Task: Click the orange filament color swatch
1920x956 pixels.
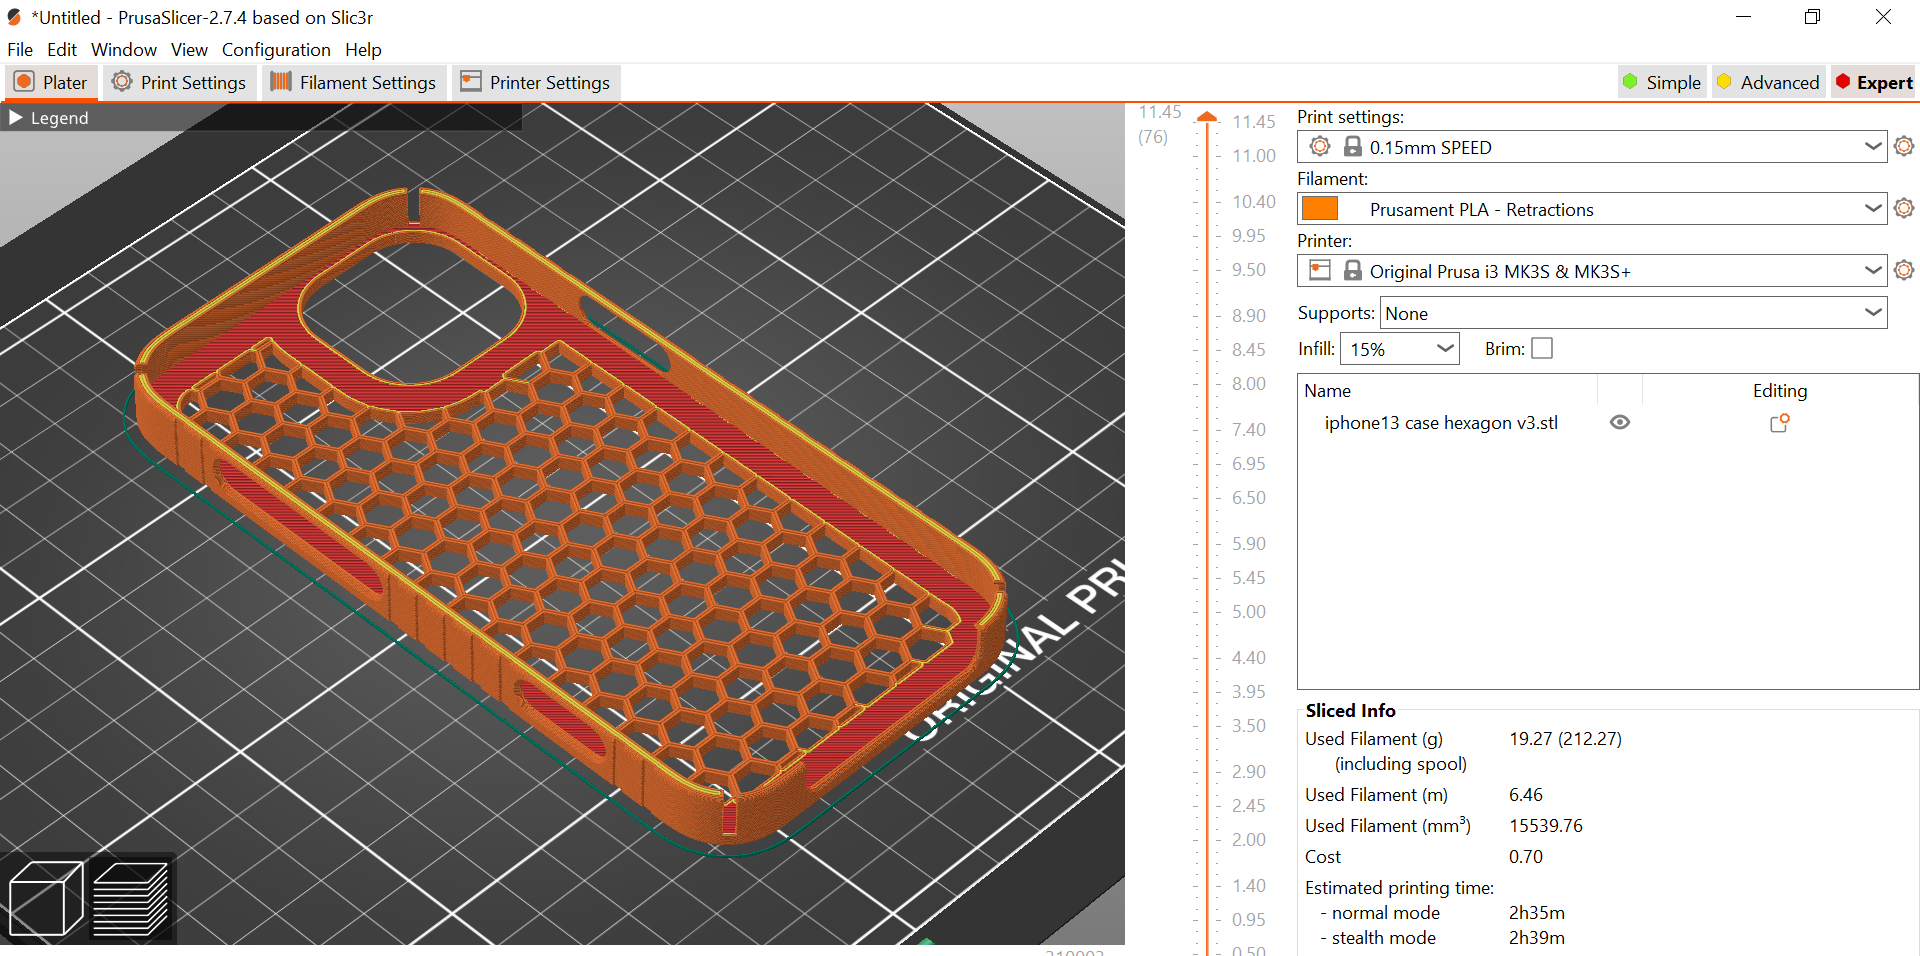Action: tap(1320, 208)
